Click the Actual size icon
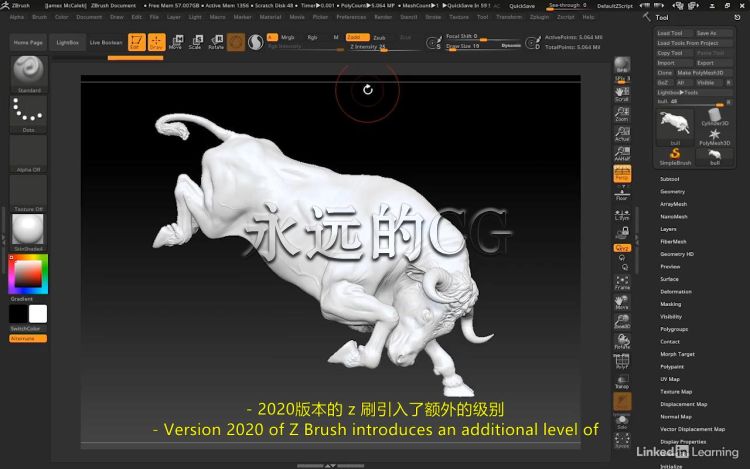Viewport: 750px width, 469px height. [x=622, y=134]
